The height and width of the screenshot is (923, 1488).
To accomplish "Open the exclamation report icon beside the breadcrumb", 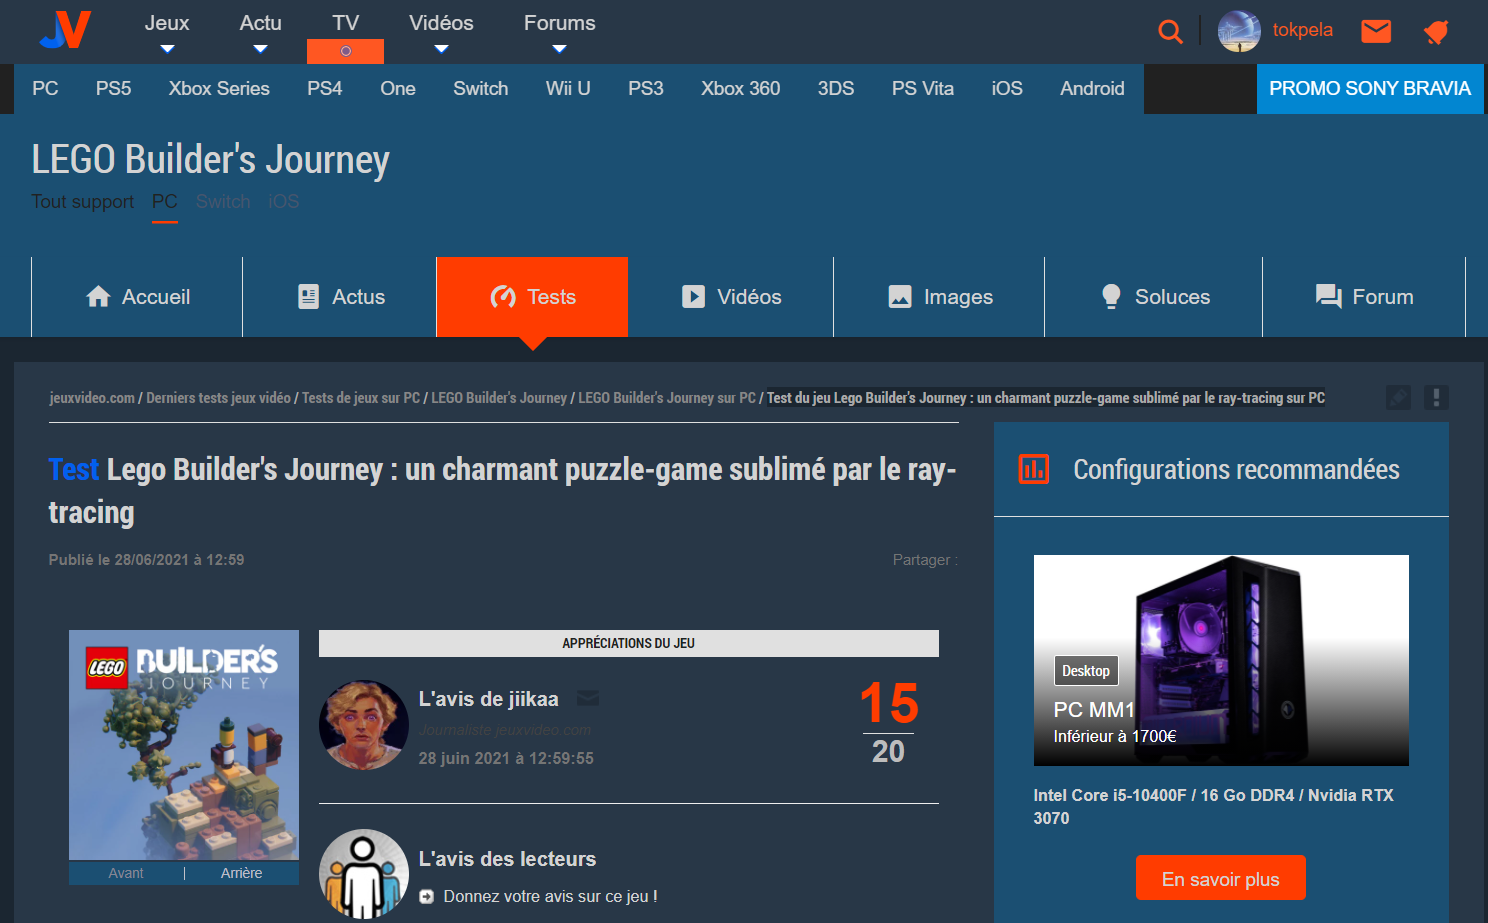I will point(1436,398).
